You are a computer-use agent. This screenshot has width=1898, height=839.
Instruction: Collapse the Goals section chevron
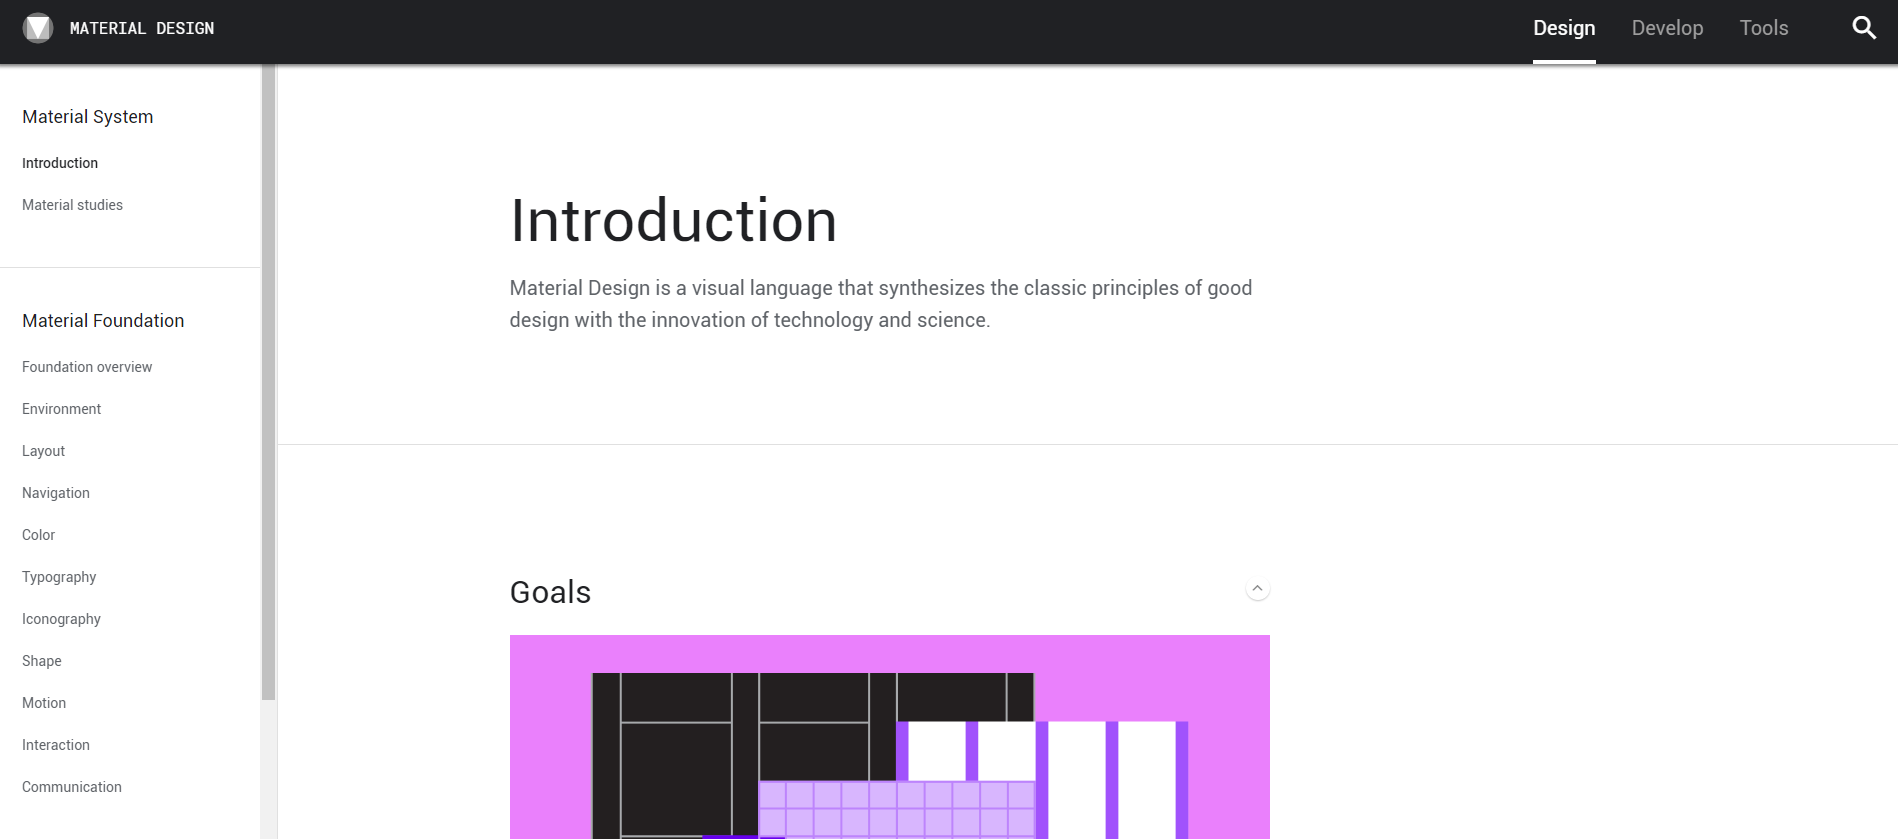pos(1257,589)
